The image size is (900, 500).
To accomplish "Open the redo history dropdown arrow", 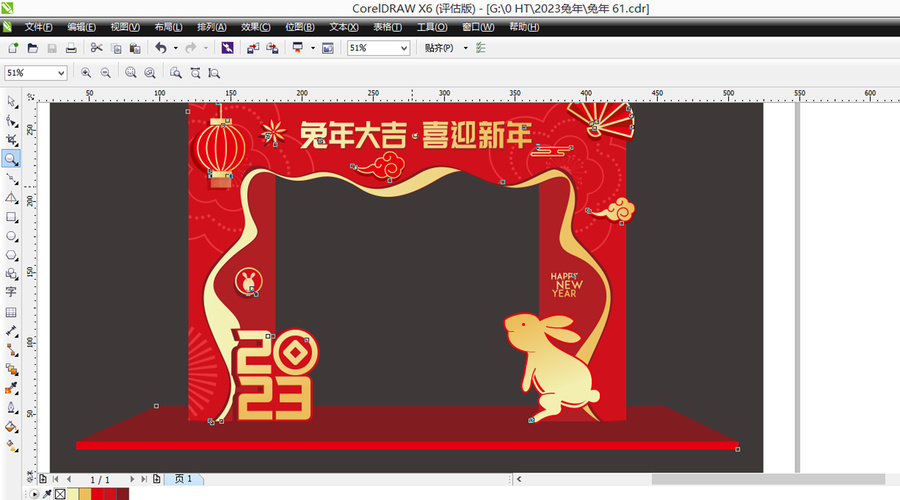I will [205, 48].
